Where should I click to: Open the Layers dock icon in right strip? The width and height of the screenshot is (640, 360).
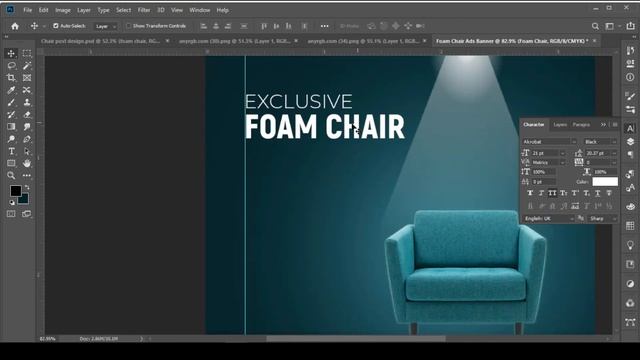coord(630,142)
